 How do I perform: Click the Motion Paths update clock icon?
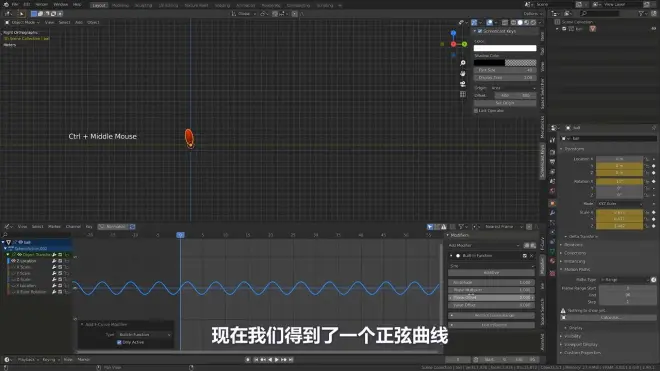(653, 280)
